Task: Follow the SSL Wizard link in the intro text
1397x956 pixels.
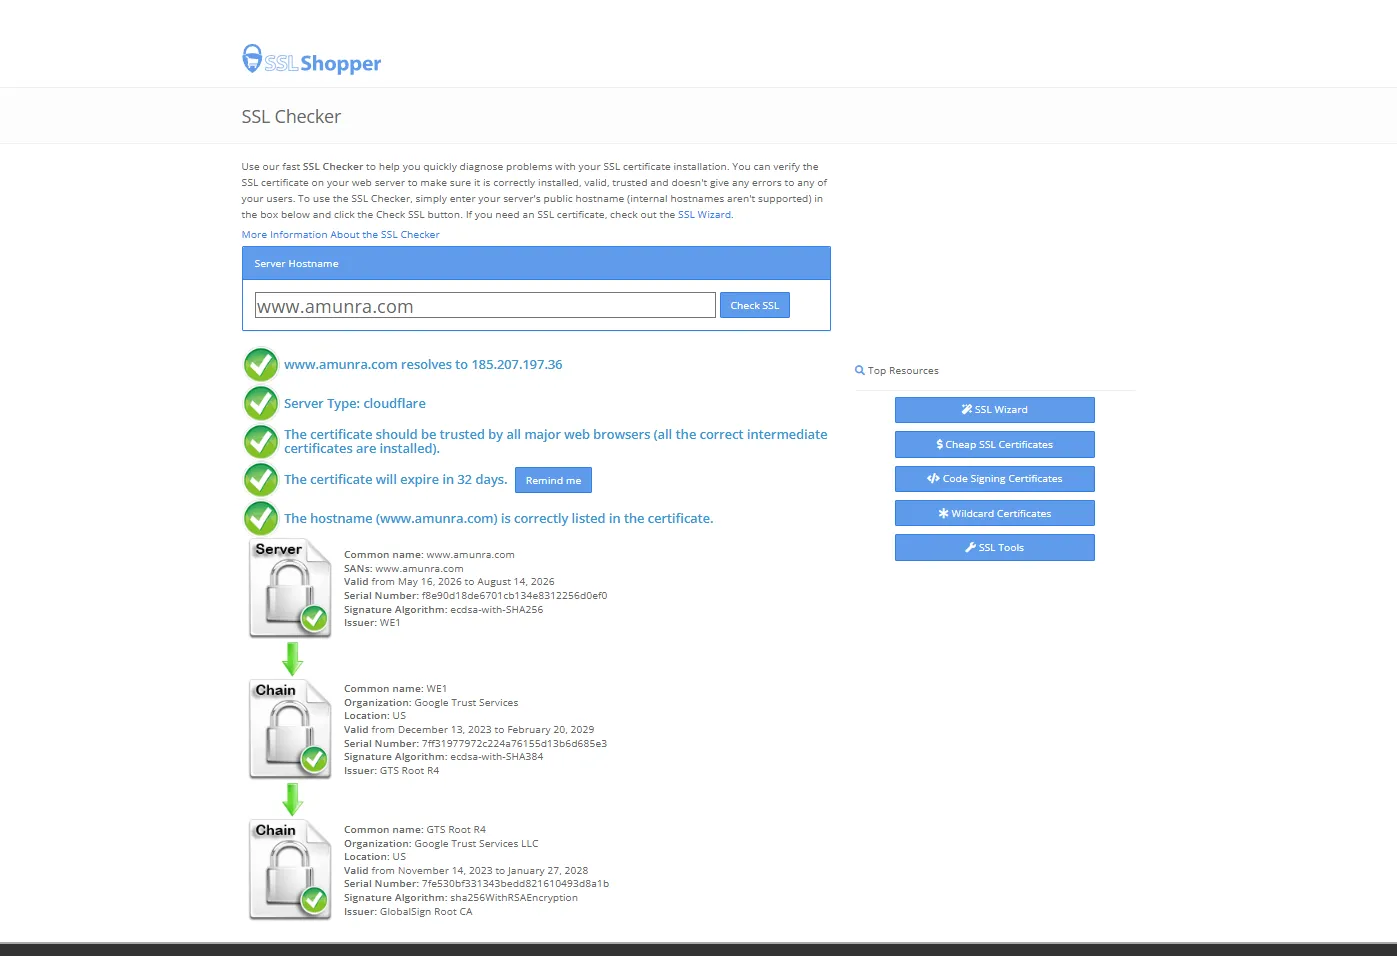Action: (x=704, y=215)
